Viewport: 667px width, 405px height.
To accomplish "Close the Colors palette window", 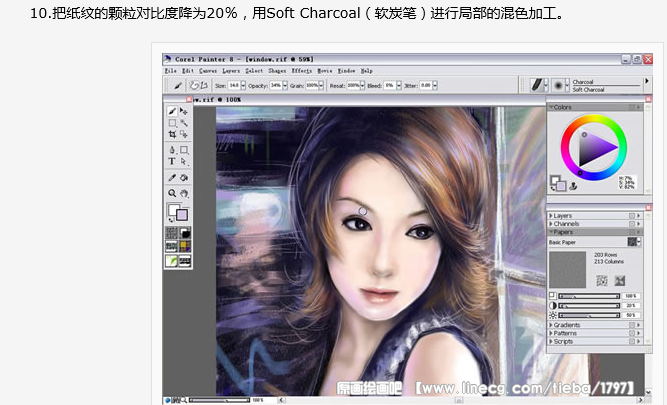I will [648, 99].
